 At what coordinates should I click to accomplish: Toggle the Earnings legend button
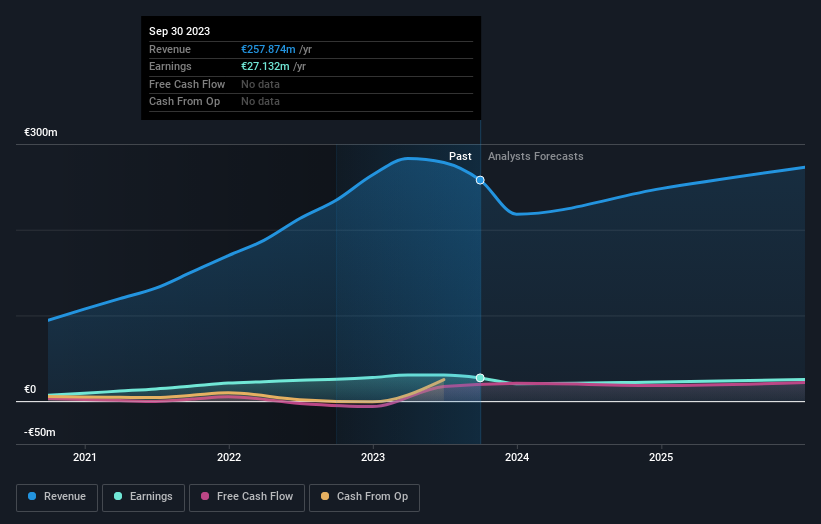click(x=143, y=497)
